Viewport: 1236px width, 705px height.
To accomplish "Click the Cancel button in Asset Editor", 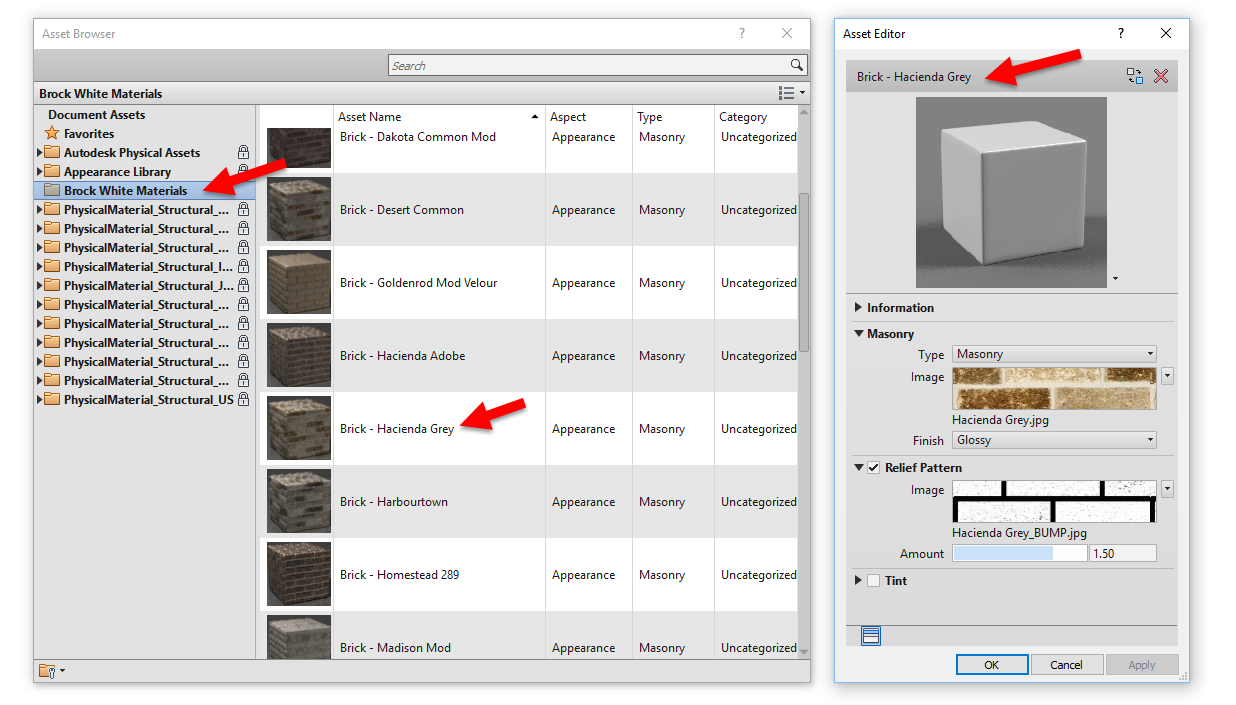I will tap(1066, 664).
